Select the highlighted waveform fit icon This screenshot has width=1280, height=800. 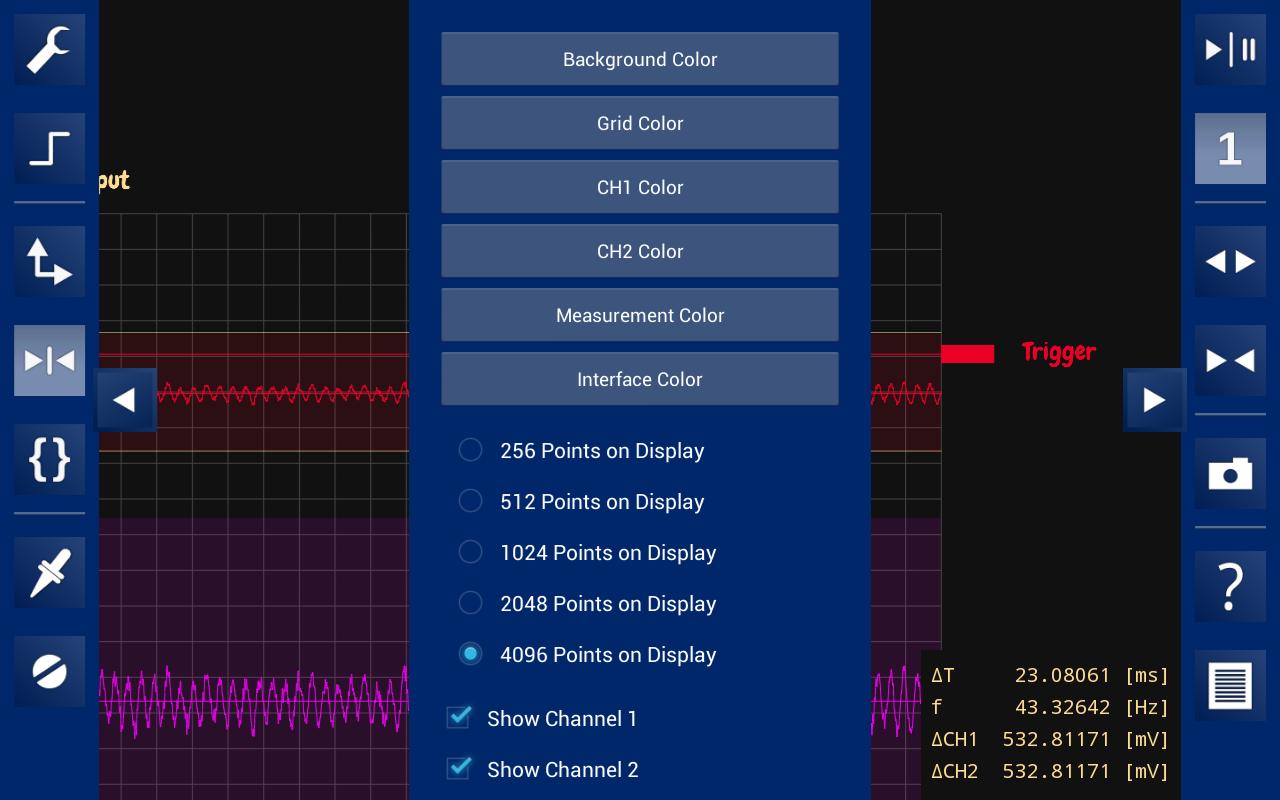(49, 360)
